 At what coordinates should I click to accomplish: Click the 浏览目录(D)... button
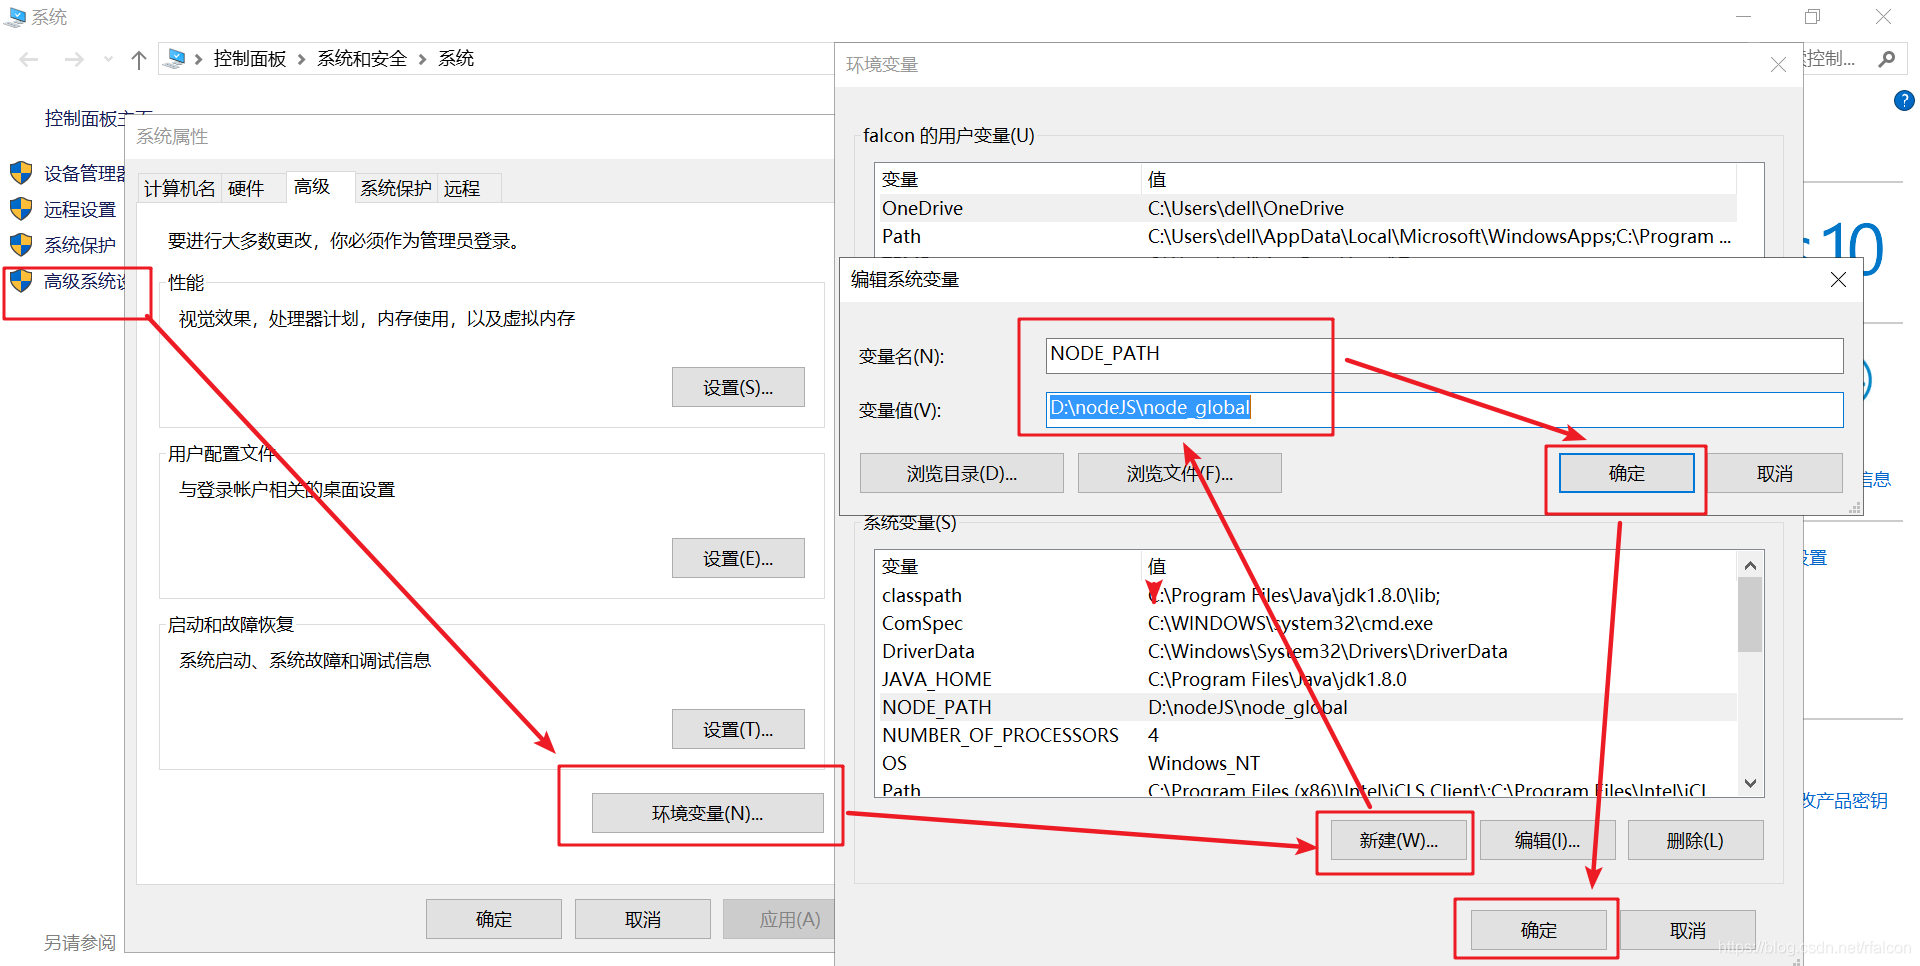962,473
